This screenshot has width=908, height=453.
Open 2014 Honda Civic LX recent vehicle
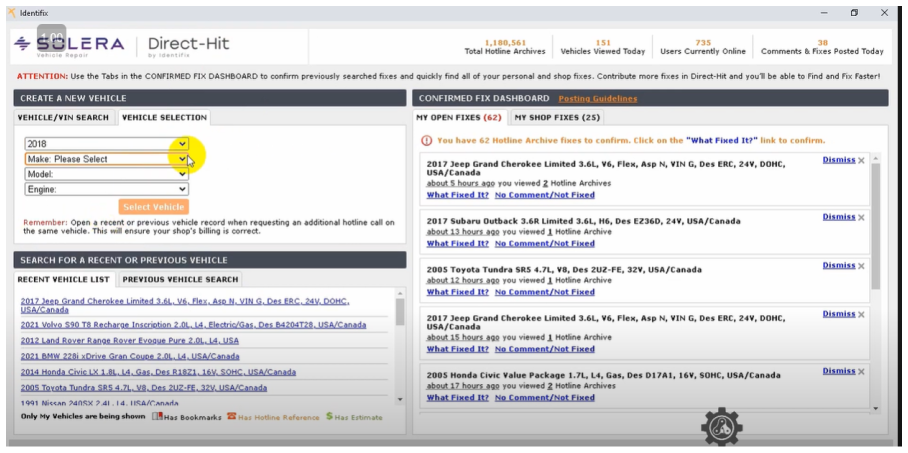click(x=158, y=372)
